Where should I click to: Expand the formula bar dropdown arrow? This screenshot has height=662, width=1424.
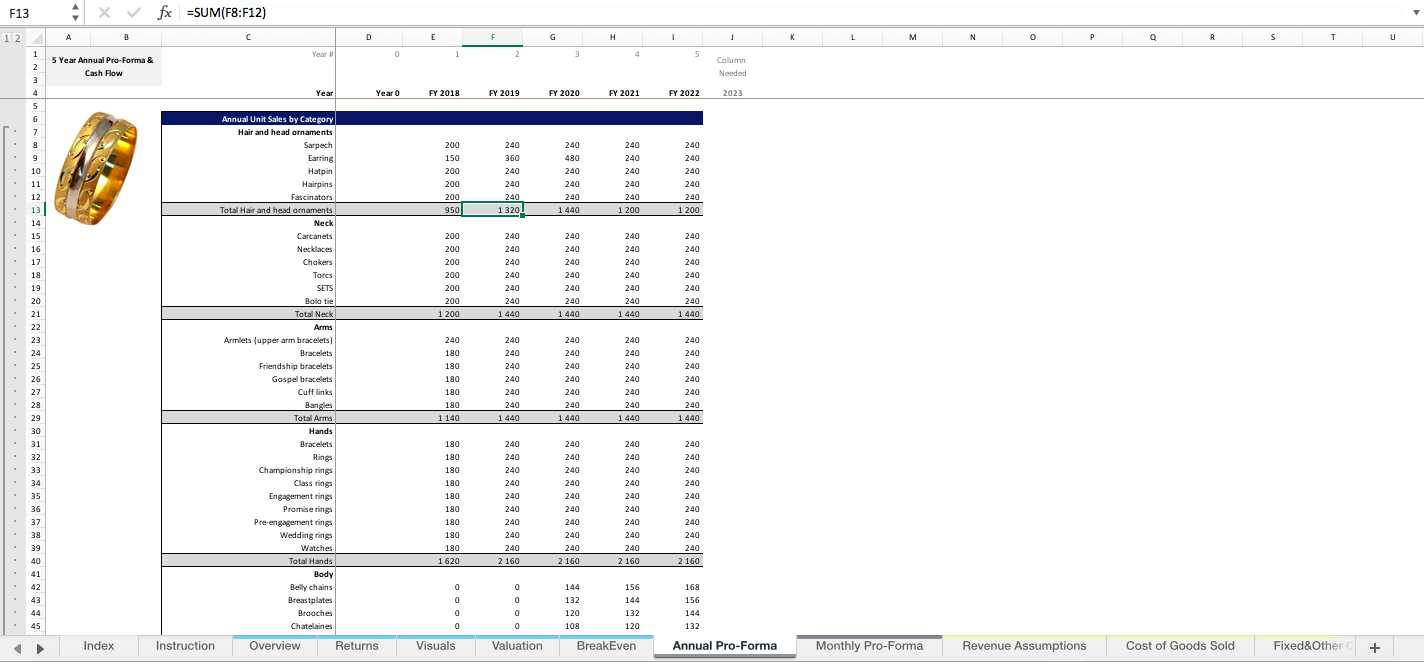coord(1416,13)
